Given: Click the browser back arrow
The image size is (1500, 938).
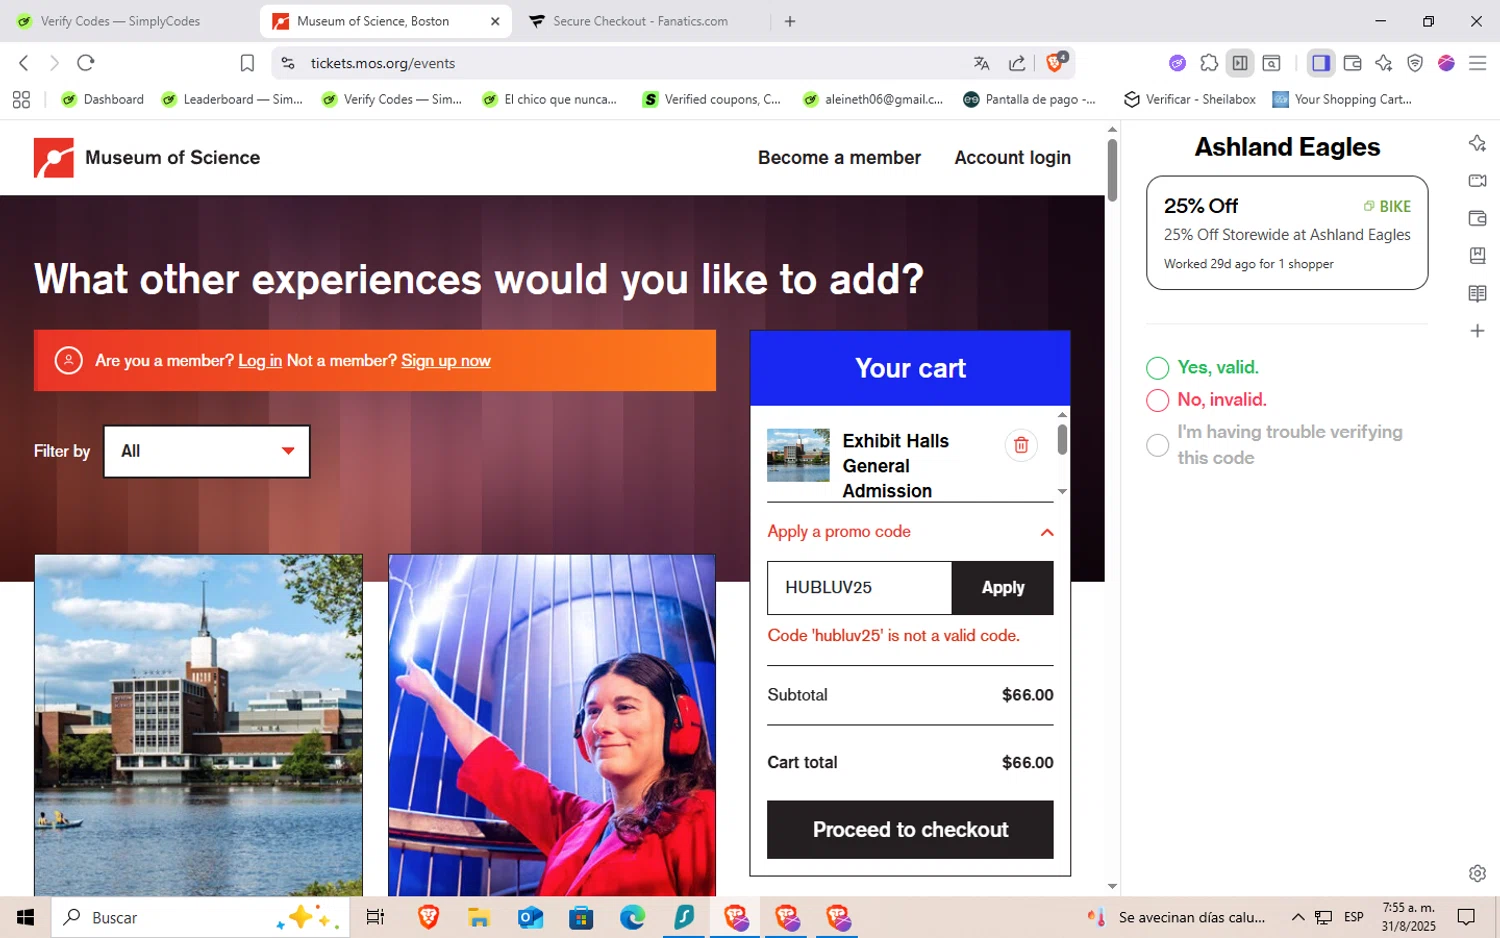Looking at the screenshot, I should [x=24, y=63].
